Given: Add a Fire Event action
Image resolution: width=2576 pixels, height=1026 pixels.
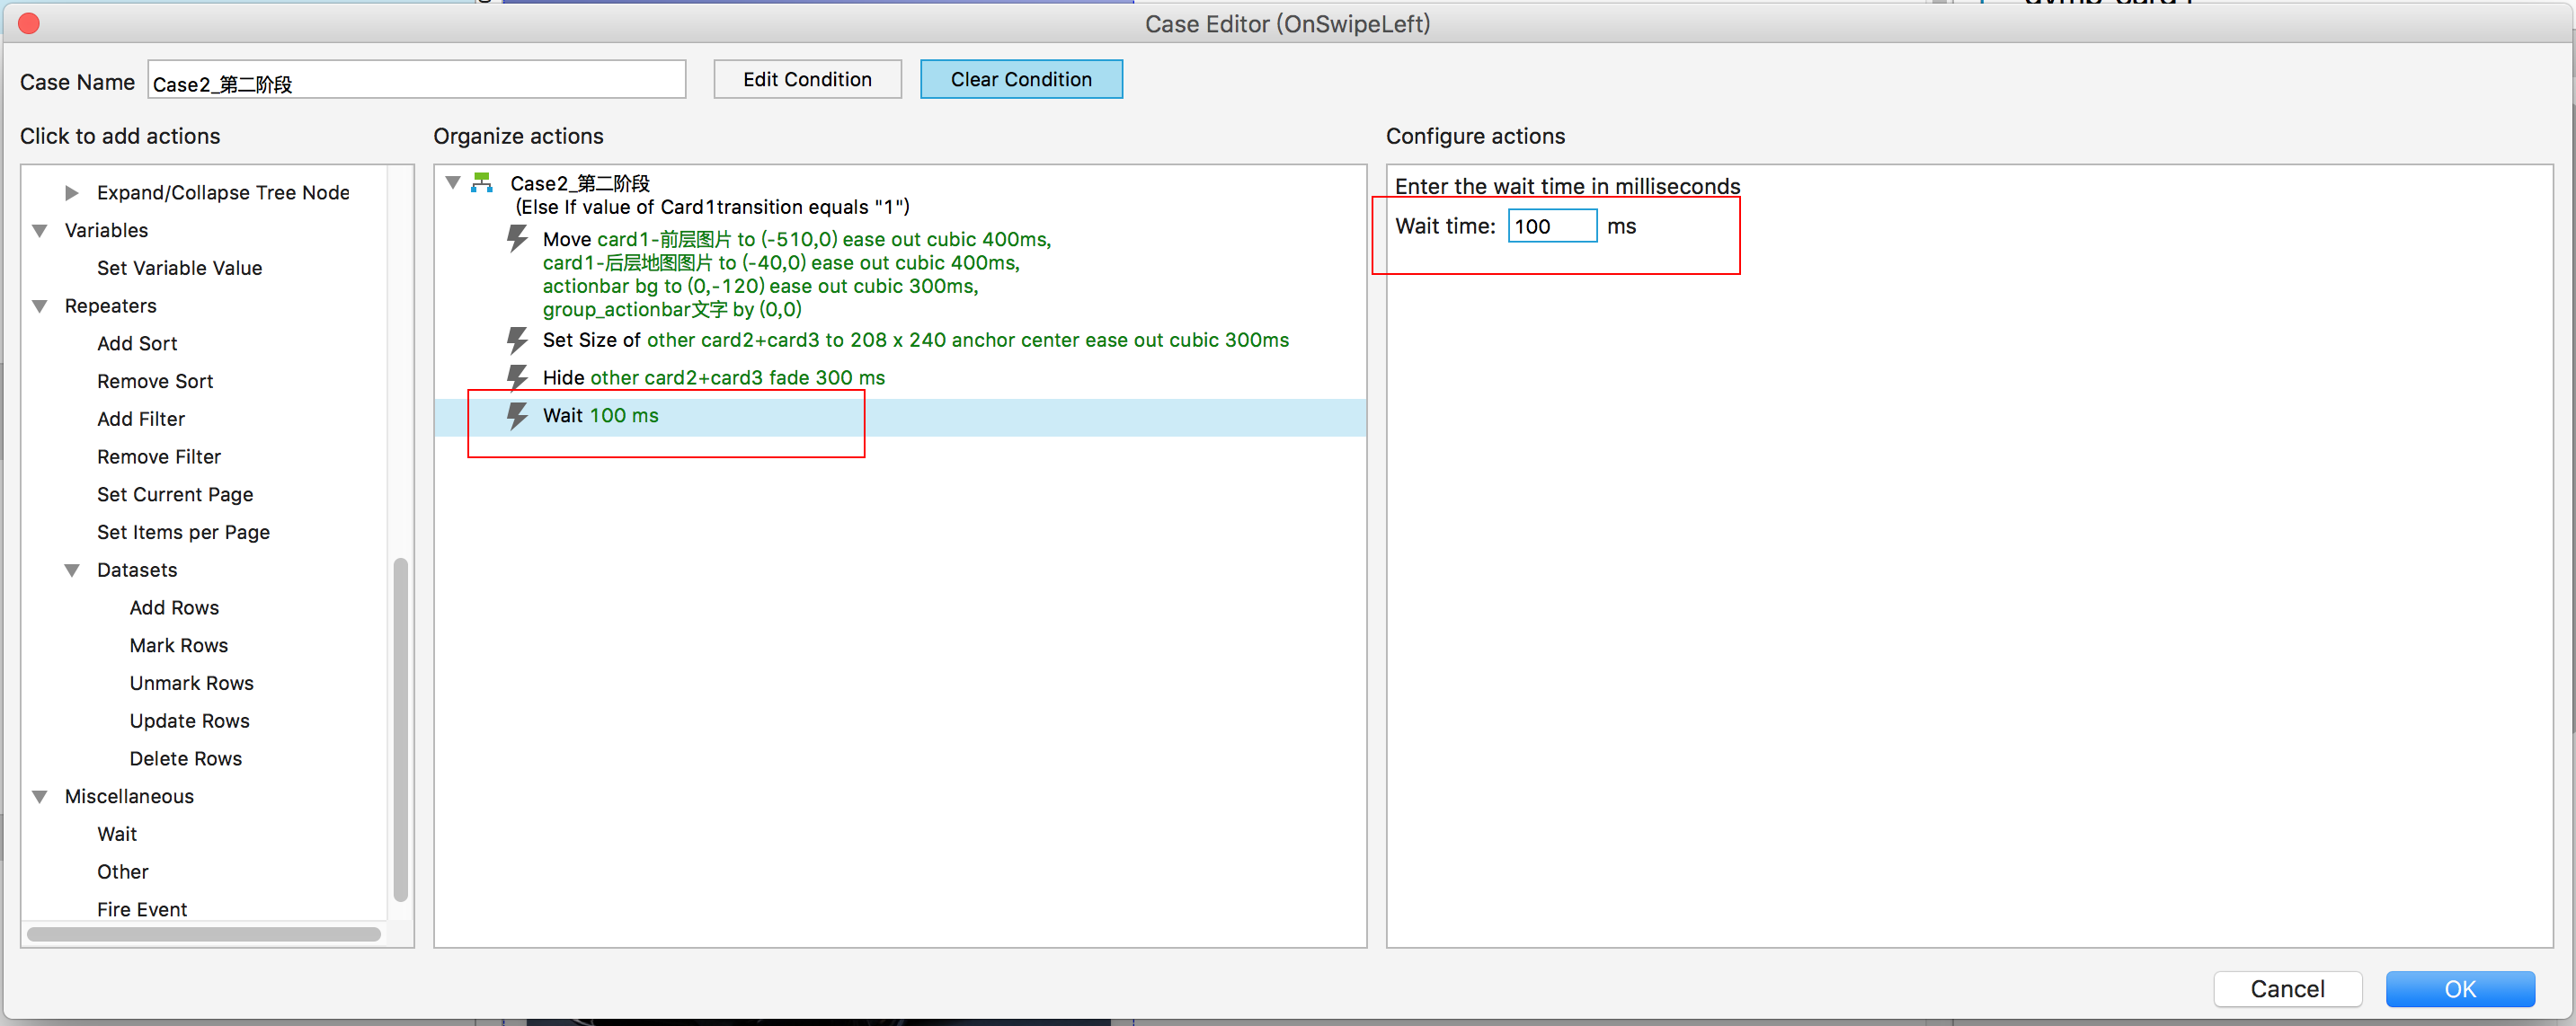Looking at the screenshot, I should coord(142,909).
